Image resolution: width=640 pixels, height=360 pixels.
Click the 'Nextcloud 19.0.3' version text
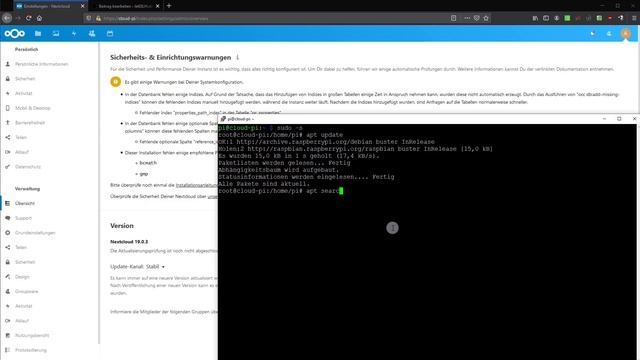(129, 242)
